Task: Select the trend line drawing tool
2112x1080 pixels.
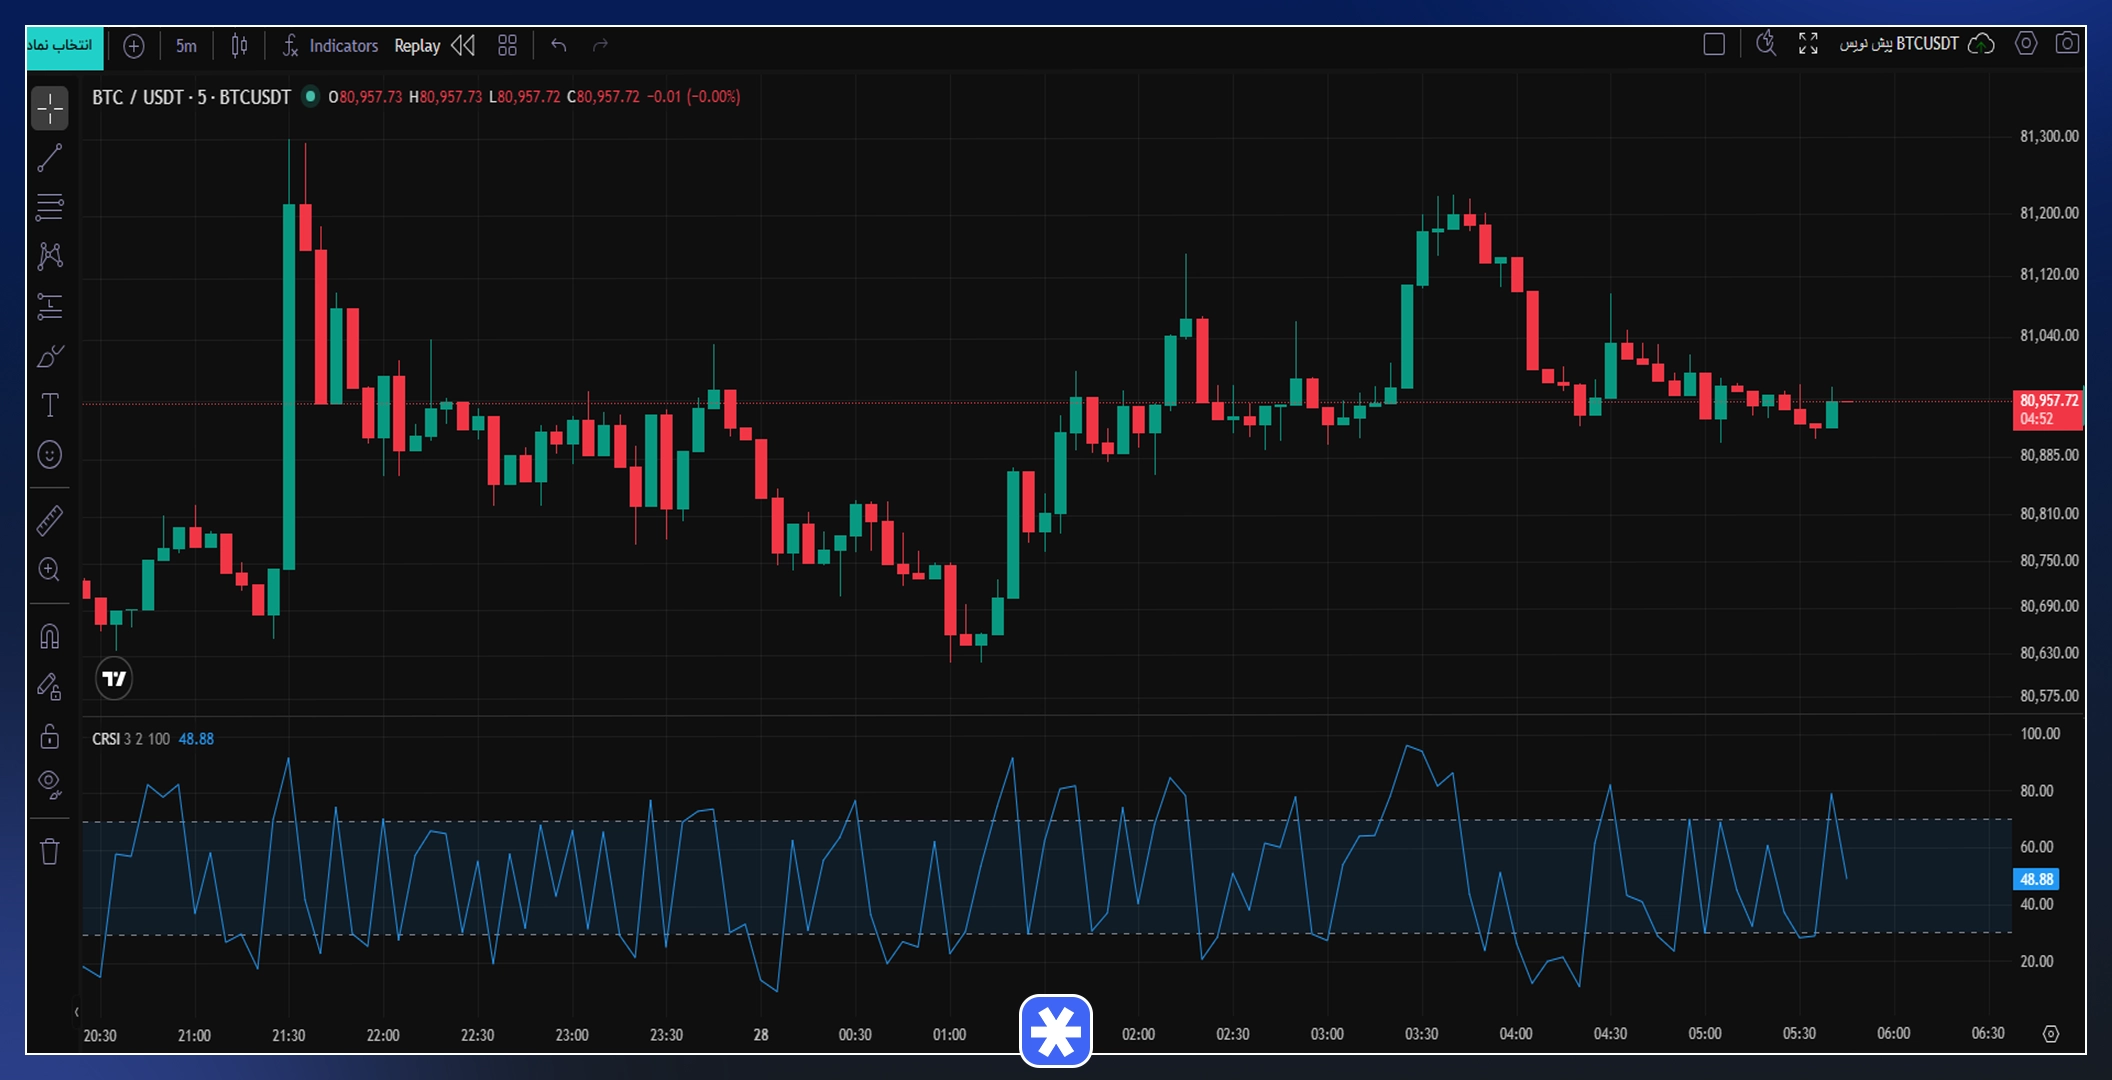Action: (x=50, y=157)
